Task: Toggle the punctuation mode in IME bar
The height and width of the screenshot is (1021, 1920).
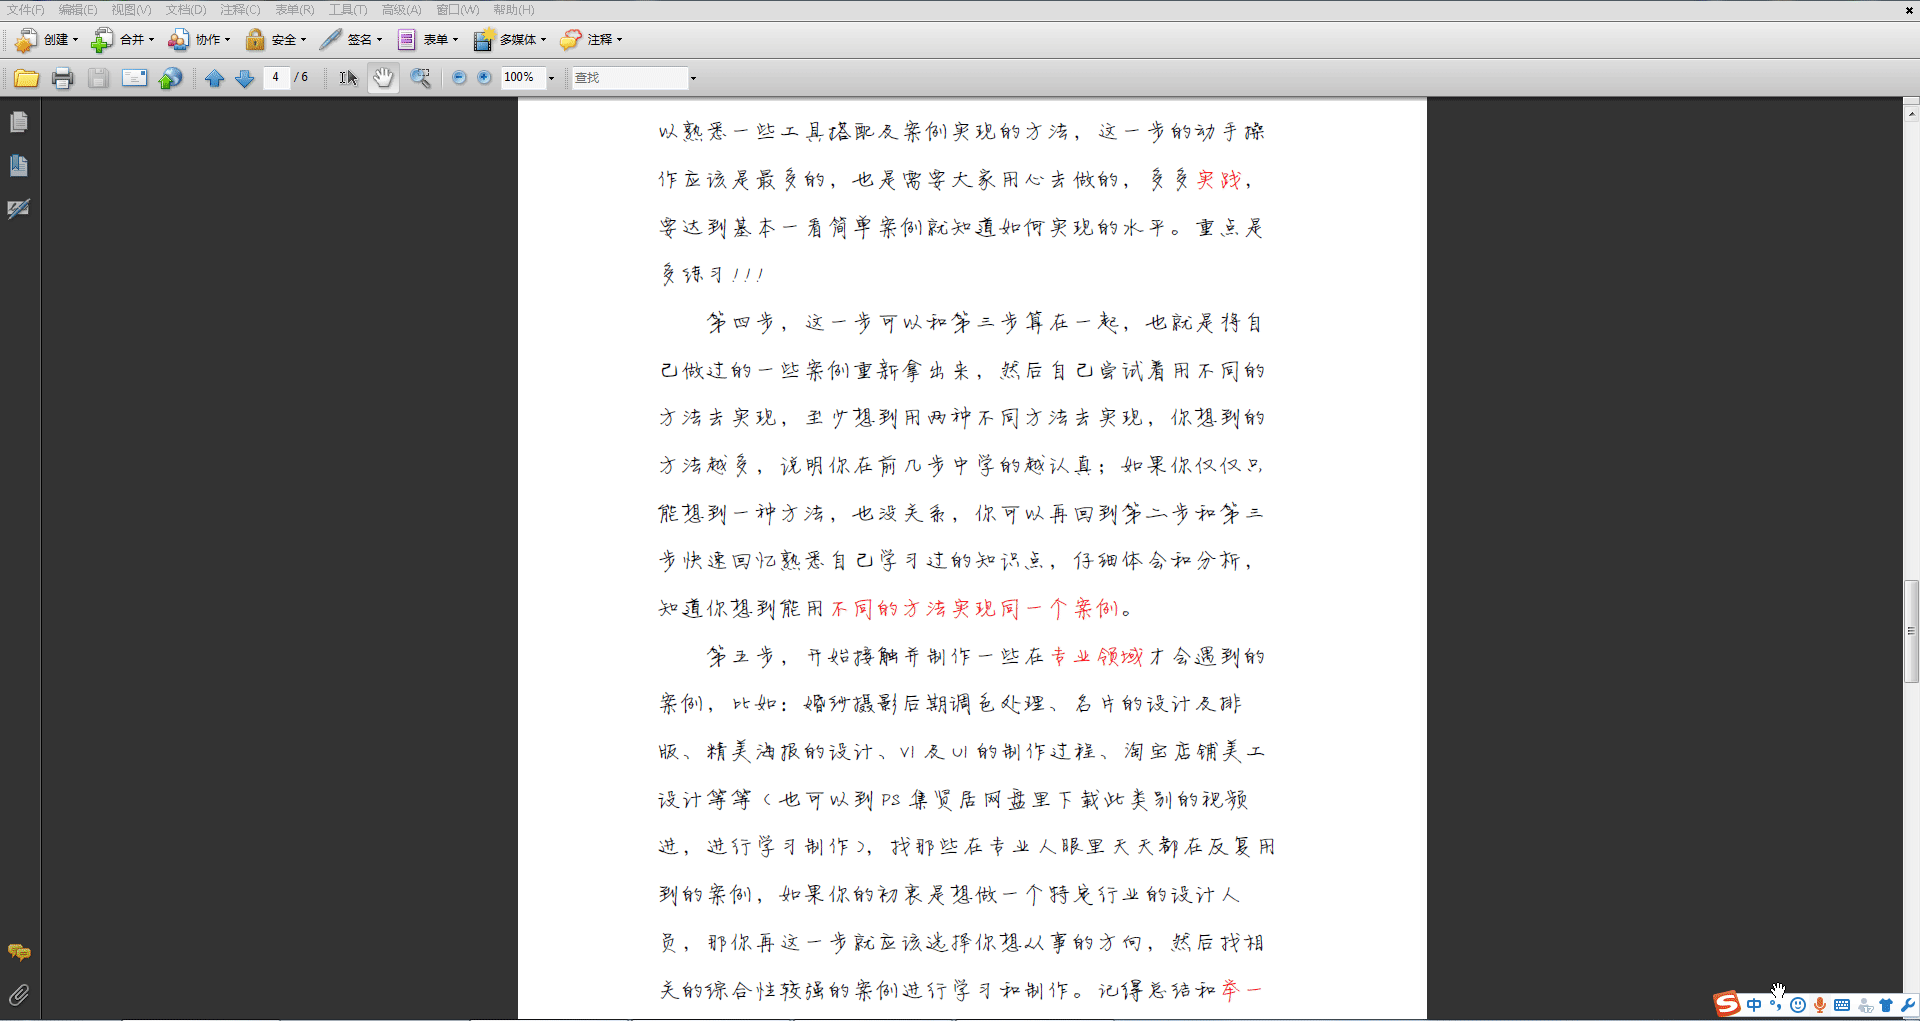Action: tap(1776, 1005)
